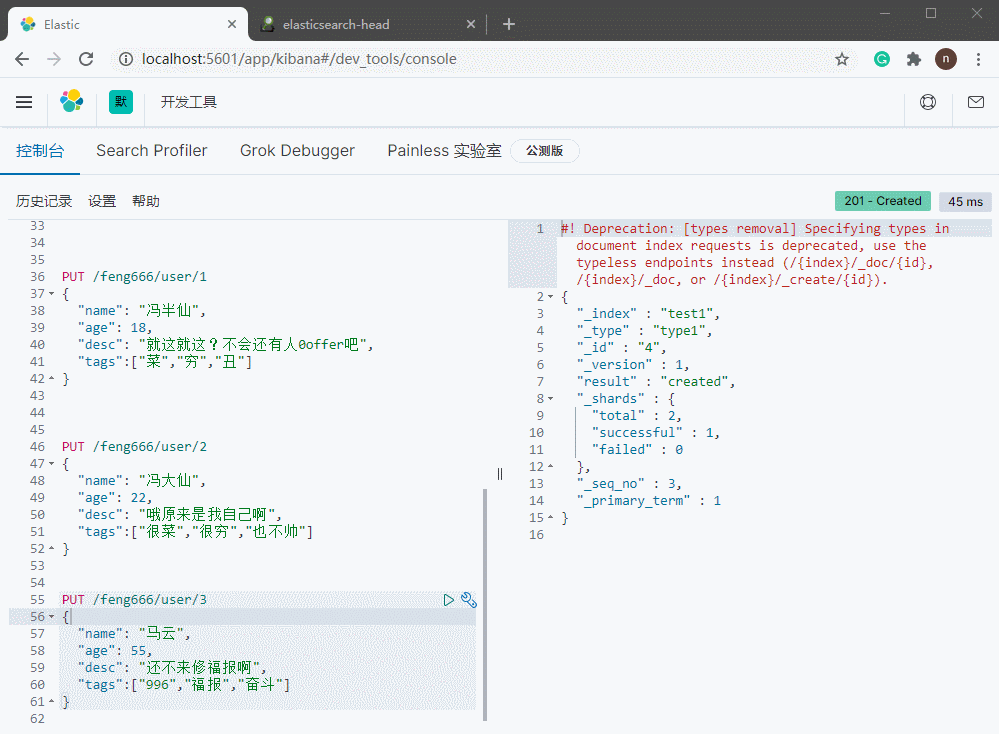Collapse the block ending at editor line 61

pos(52,702)
